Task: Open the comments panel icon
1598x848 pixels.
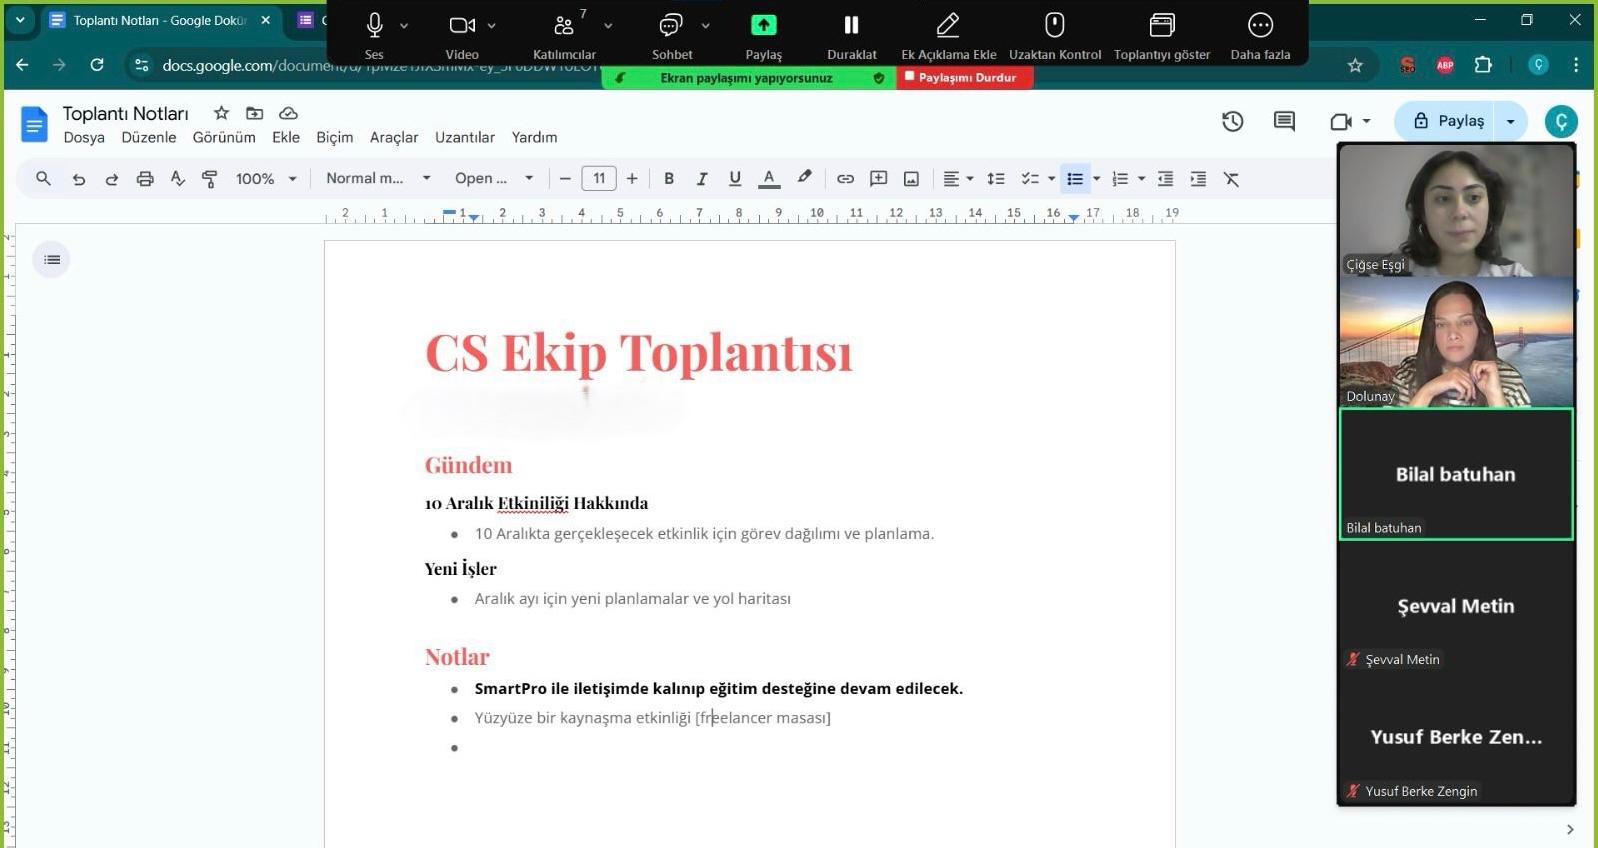Action: [x=1284, y=121]
